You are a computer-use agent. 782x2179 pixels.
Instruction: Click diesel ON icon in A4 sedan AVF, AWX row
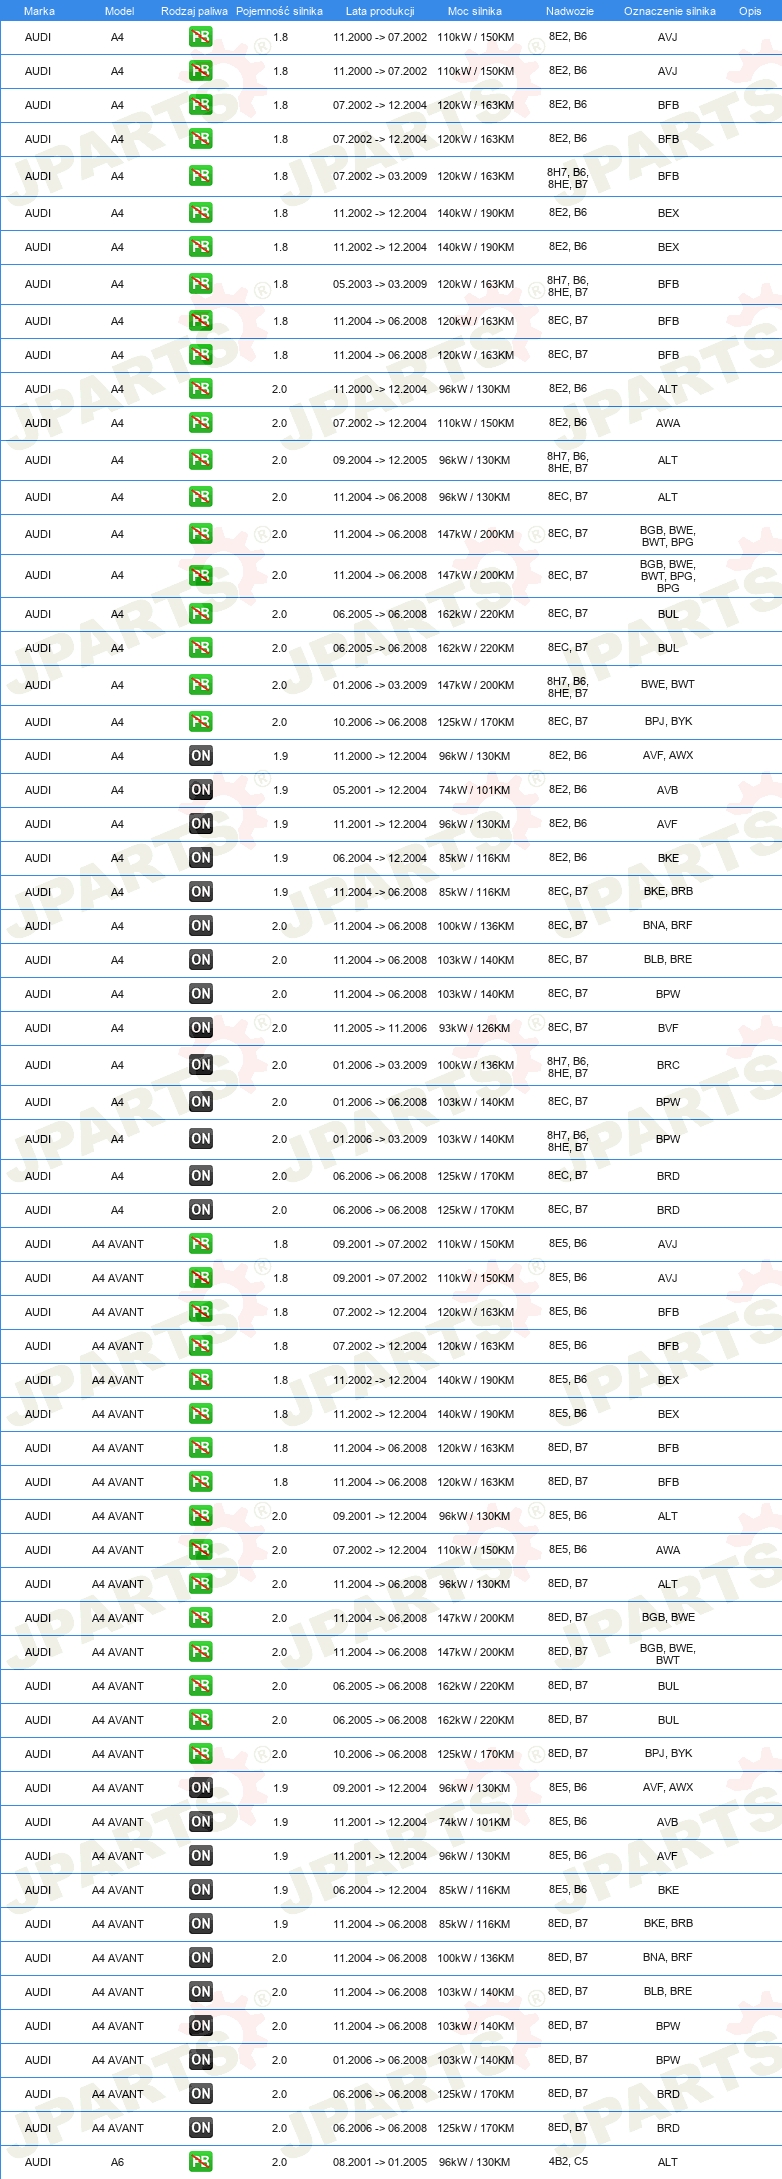tap(201, 756)
